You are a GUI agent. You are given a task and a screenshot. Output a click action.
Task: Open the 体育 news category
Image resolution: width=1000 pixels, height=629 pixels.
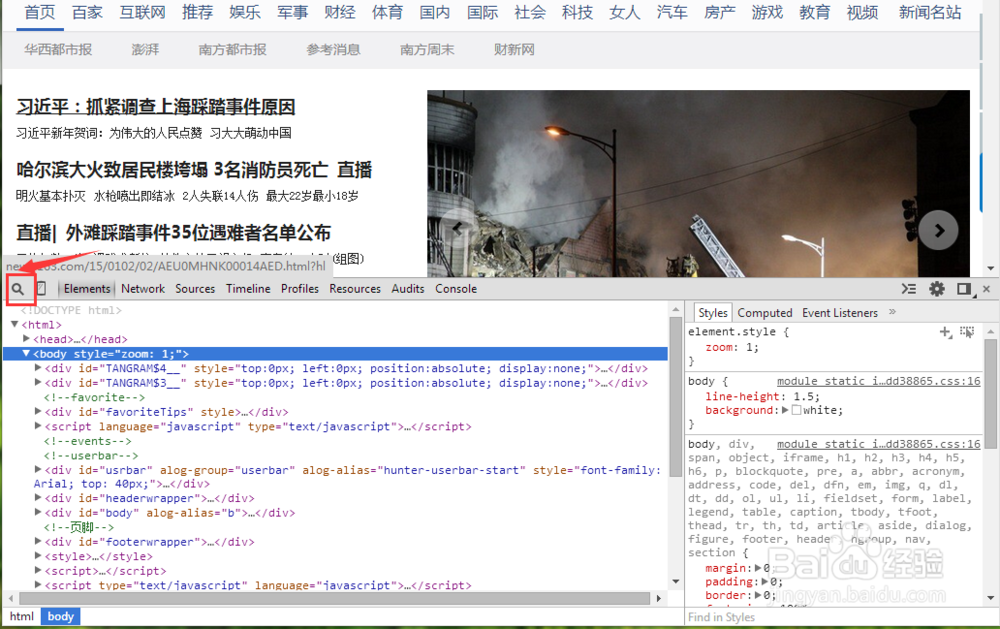pyautogui.click(x=387, y=13)
